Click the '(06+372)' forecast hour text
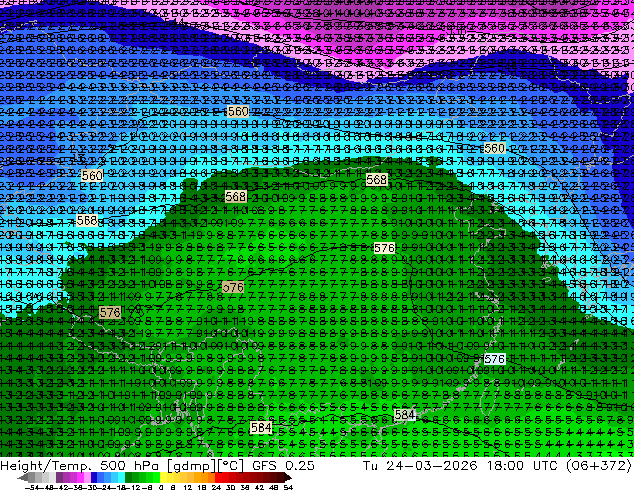634x490 pixels. pyautogui.click(x=598, y=466)
